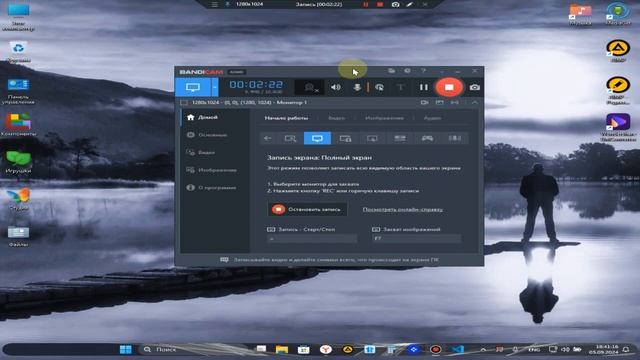
Task: Toggle the speaker sound icon
Action: (336, 87)
